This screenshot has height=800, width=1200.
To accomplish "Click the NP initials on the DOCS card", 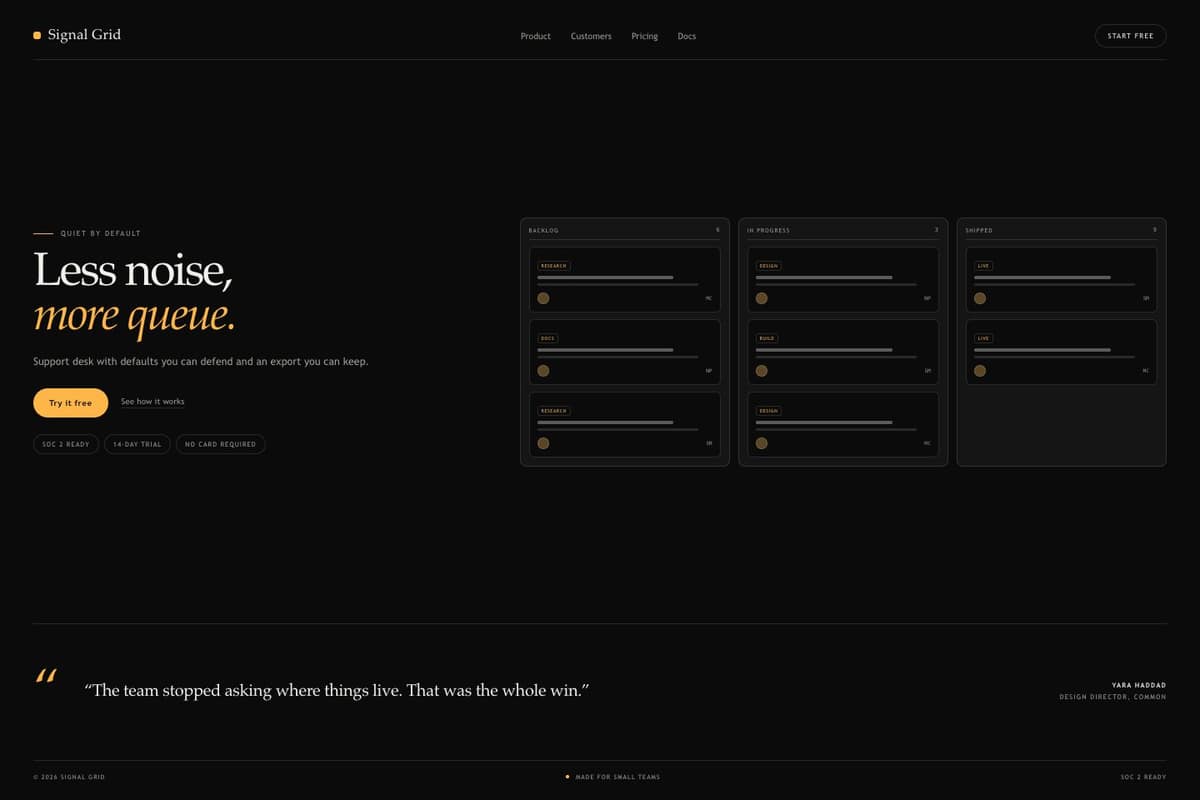I will 709,371.
